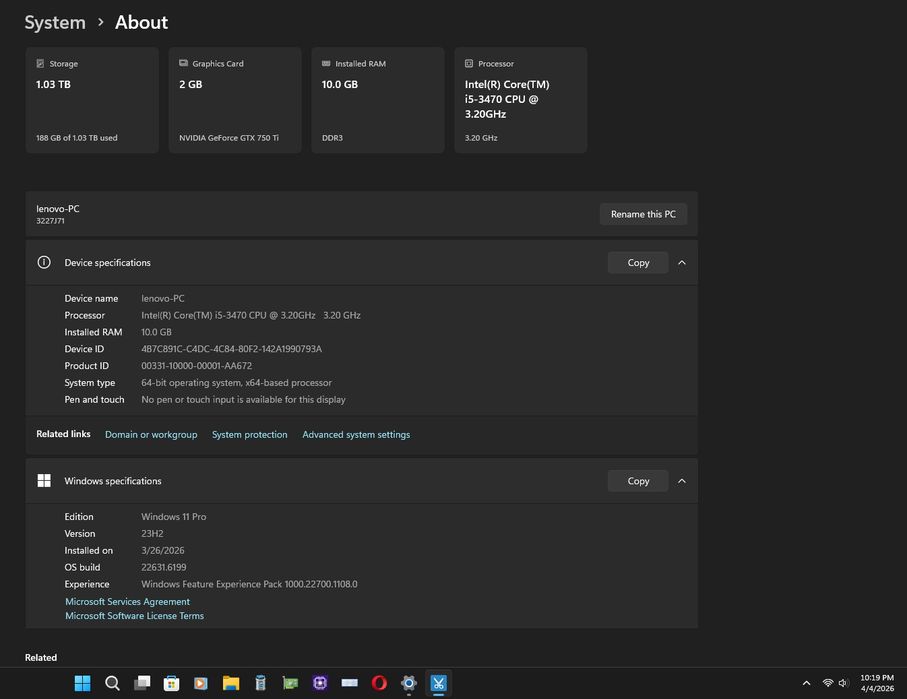Click 188 GB of 1.03 TB used
Viewport: 907px width, 699px height.
pos(76,138)
